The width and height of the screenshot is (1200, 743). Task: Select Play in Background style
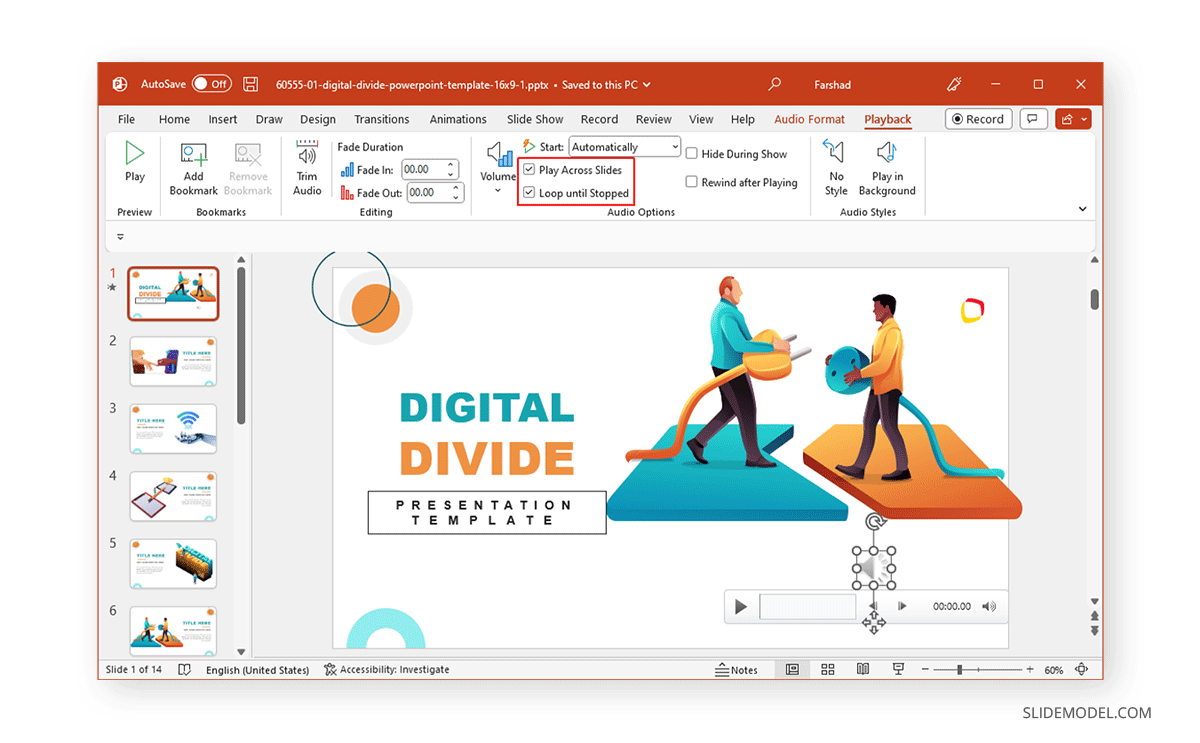tap(886, 165)
